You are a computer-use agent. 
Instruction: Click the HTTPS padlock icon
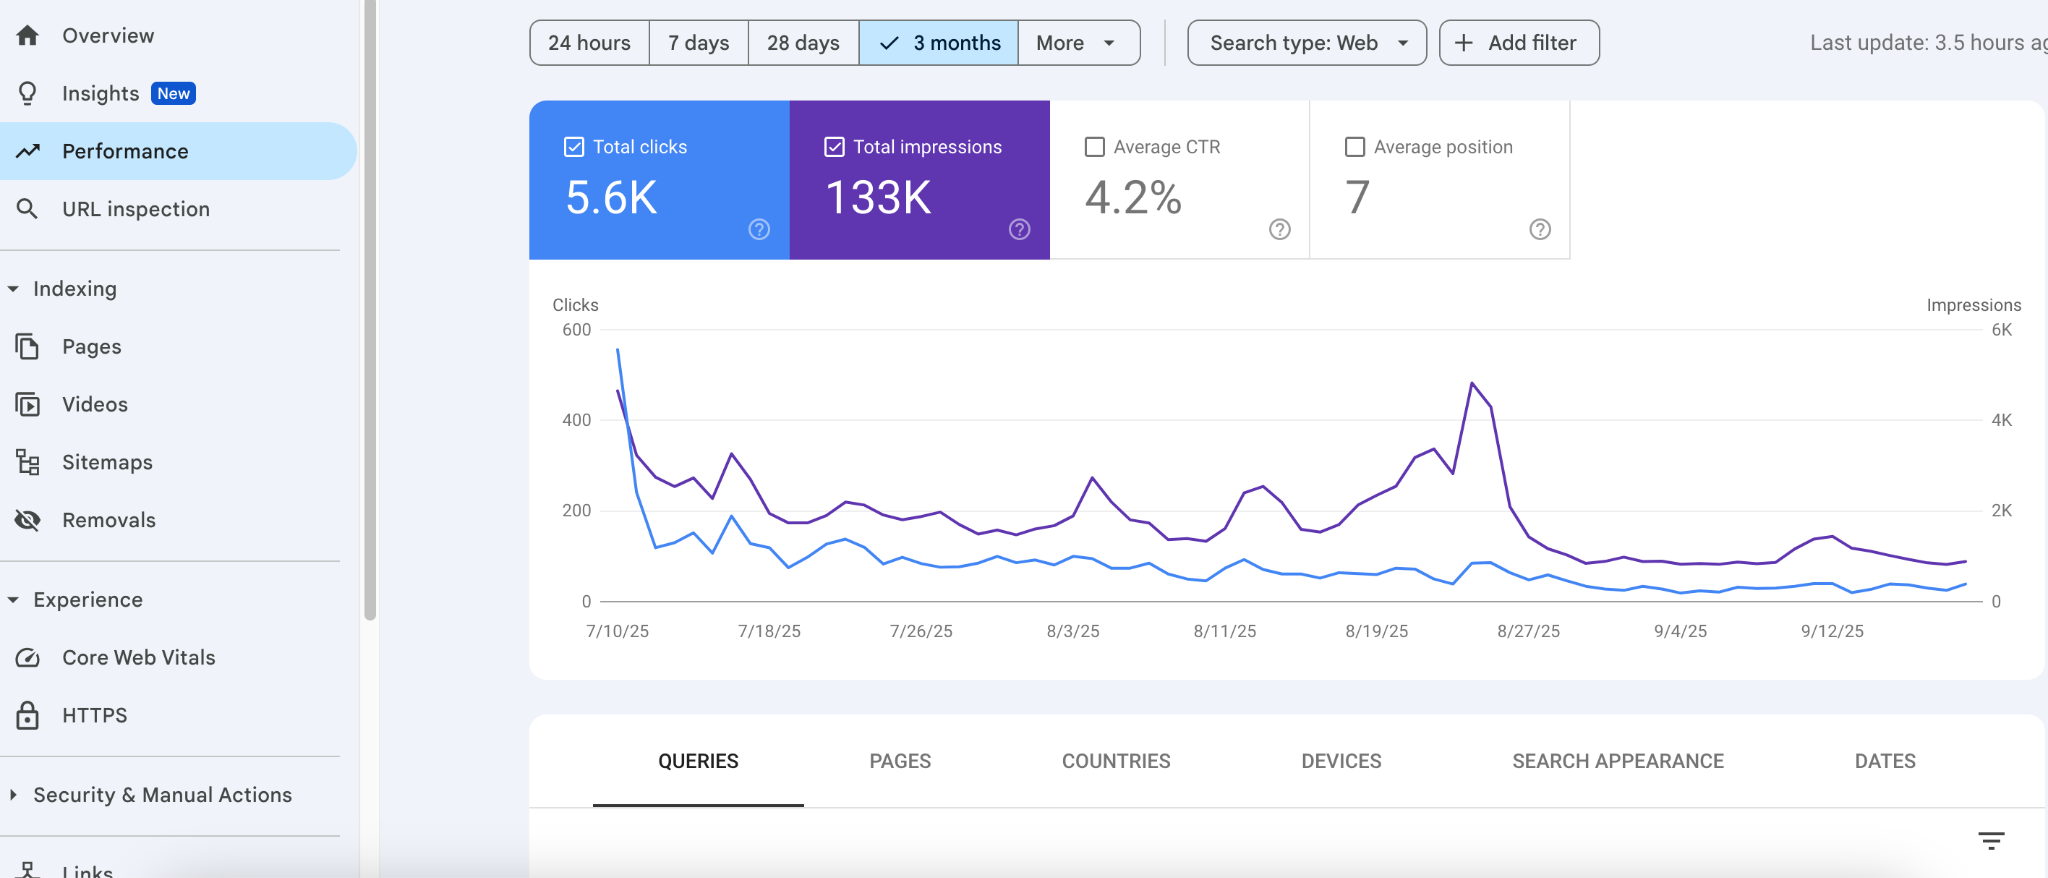[28, 715]
